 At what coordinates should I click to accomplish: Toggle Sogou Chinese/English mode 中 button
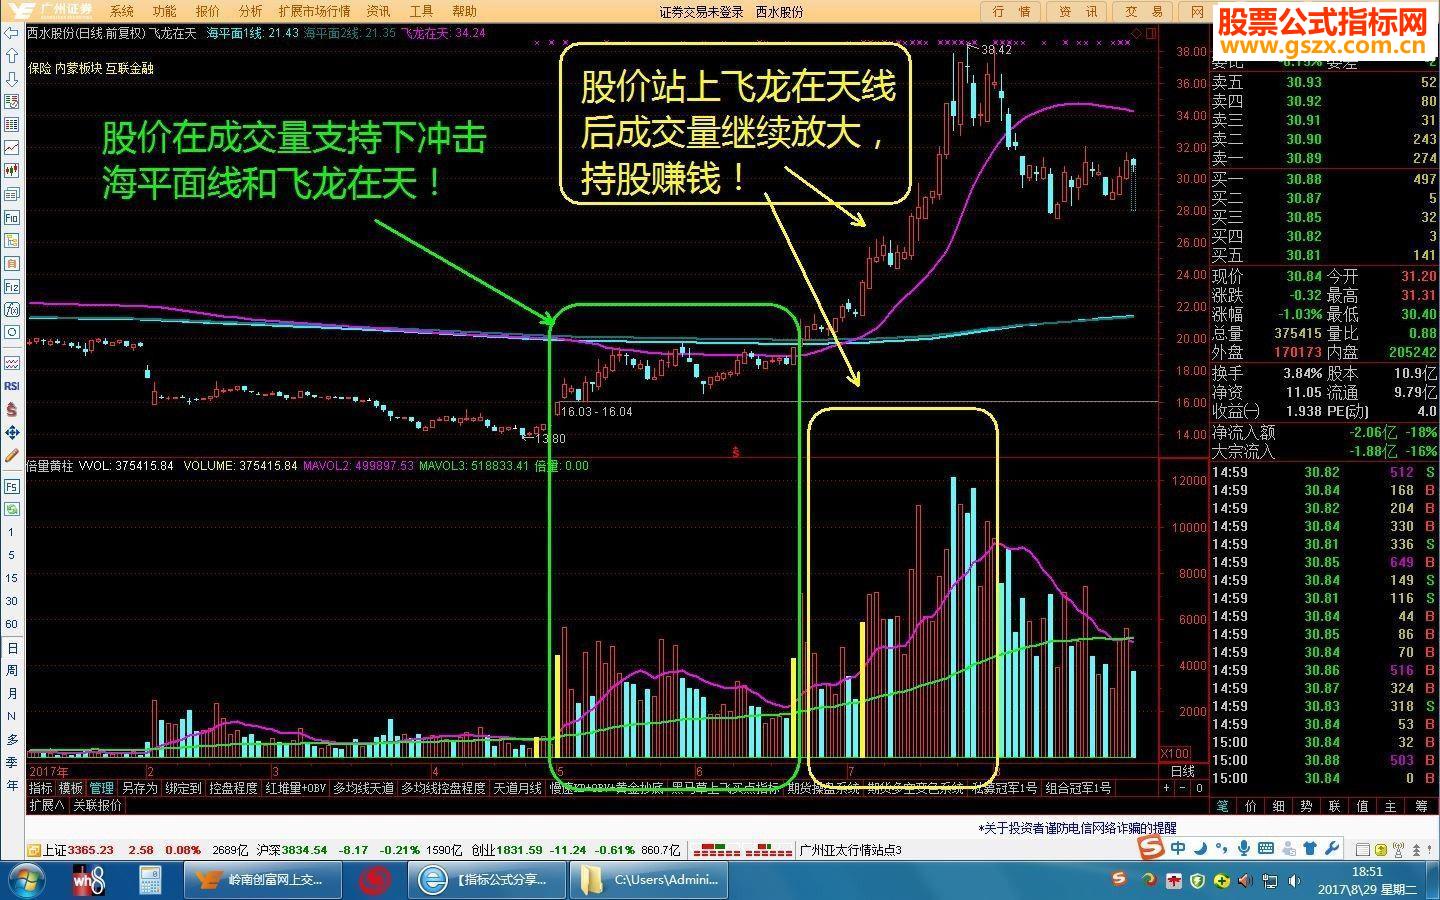coord(1178,848)
